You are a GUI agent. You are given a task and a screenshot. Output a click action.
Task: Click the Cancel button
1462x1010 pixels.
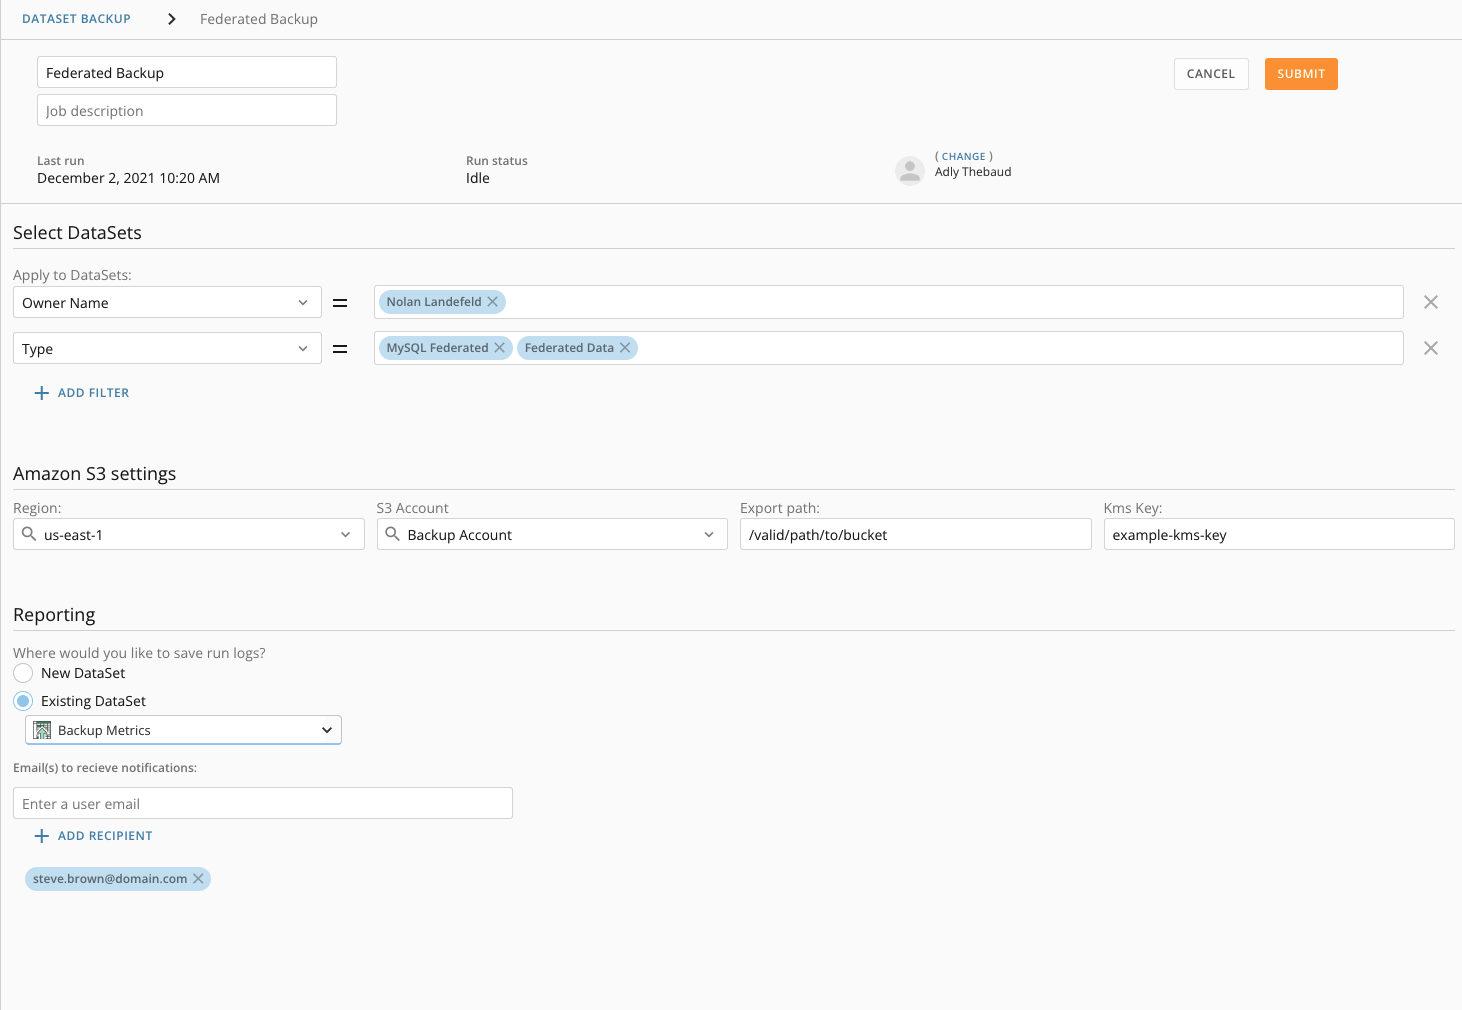point(1211,74)
